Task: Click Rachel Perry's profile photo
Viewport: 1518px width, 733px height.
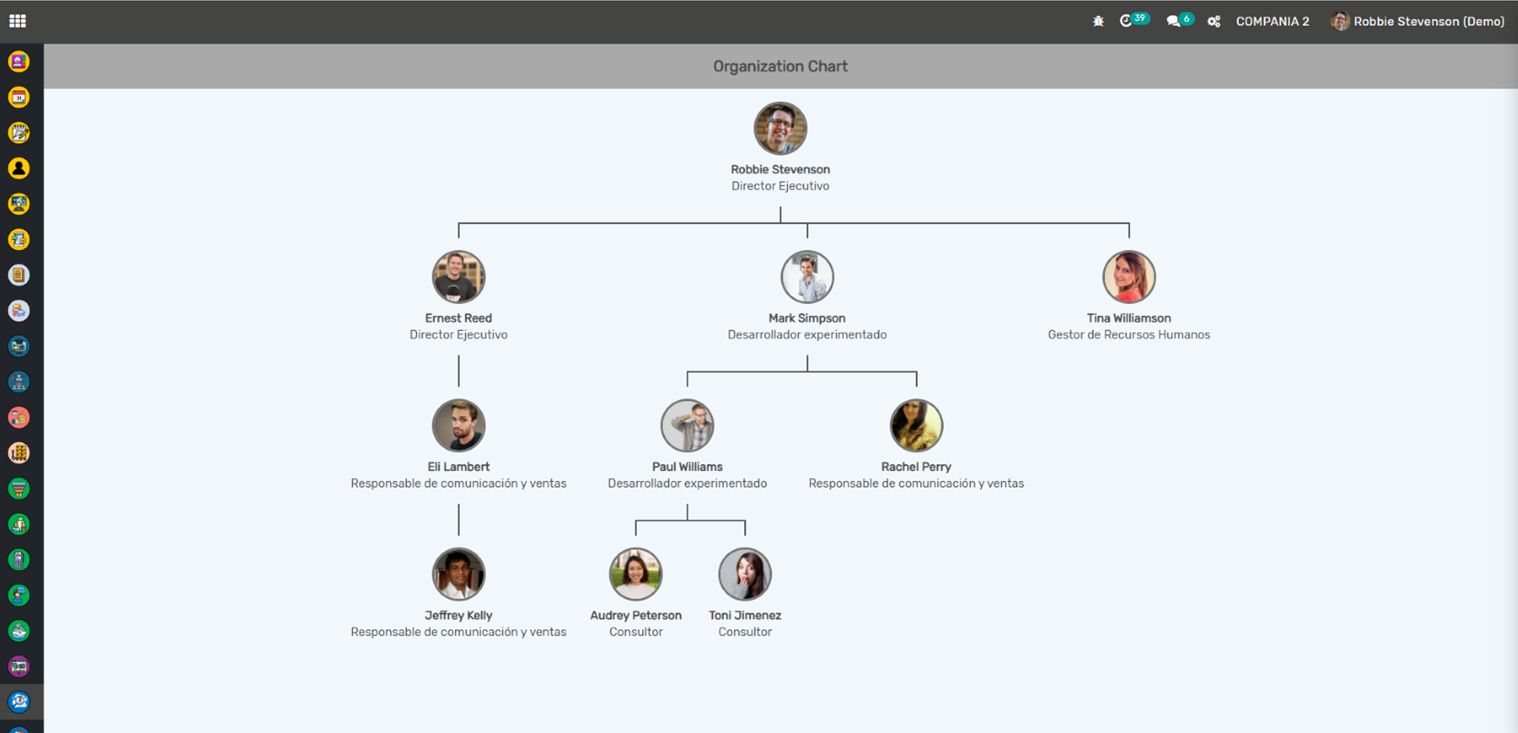Action: 916,426
